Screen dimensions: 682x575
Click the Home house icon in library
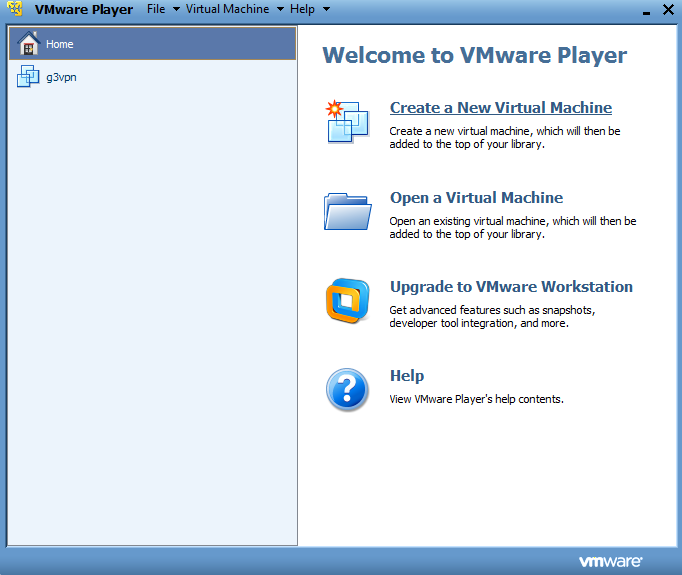[29, 44]
